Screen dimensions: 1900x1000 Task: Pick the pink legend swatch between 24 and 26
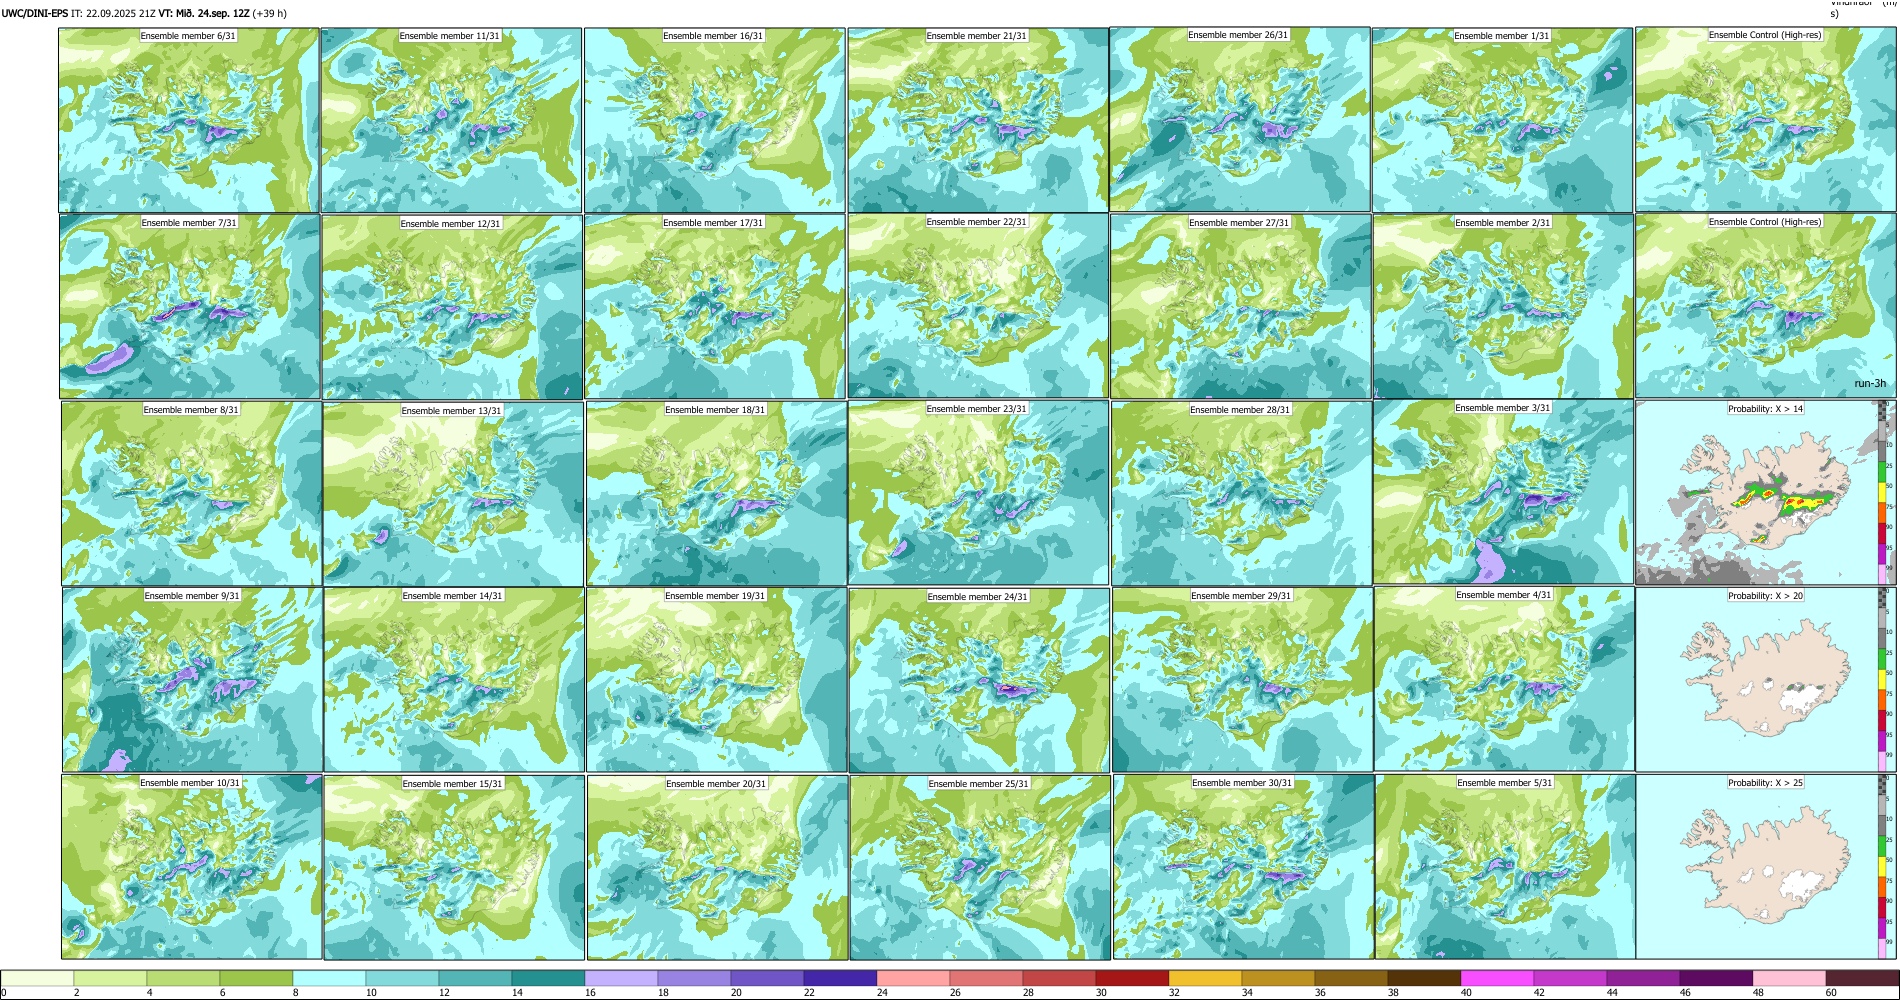tap(913, 978)
